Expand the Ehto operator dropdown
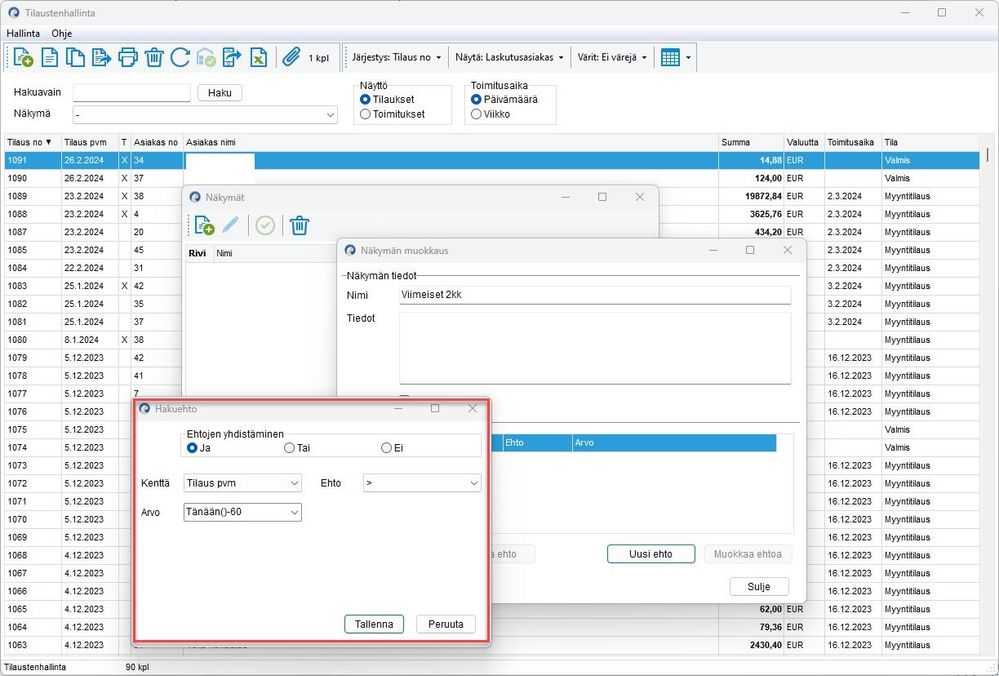999x676 pixels. point(422,483)
